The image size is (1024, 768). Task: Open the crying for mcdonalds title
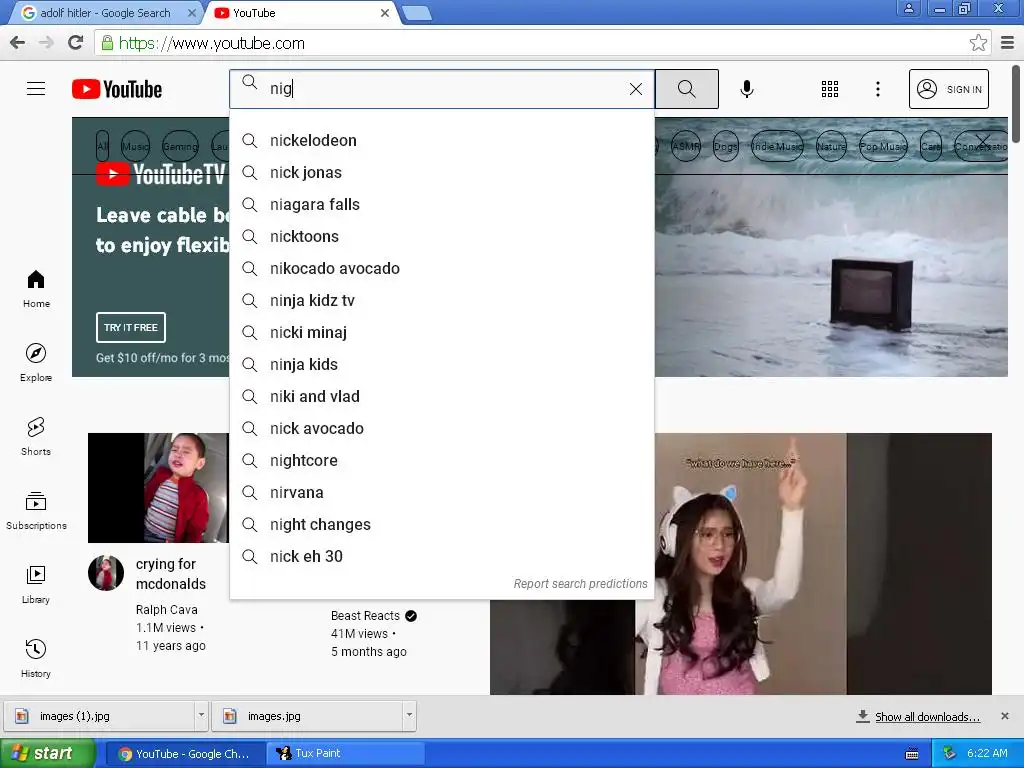tap(170, 574)
